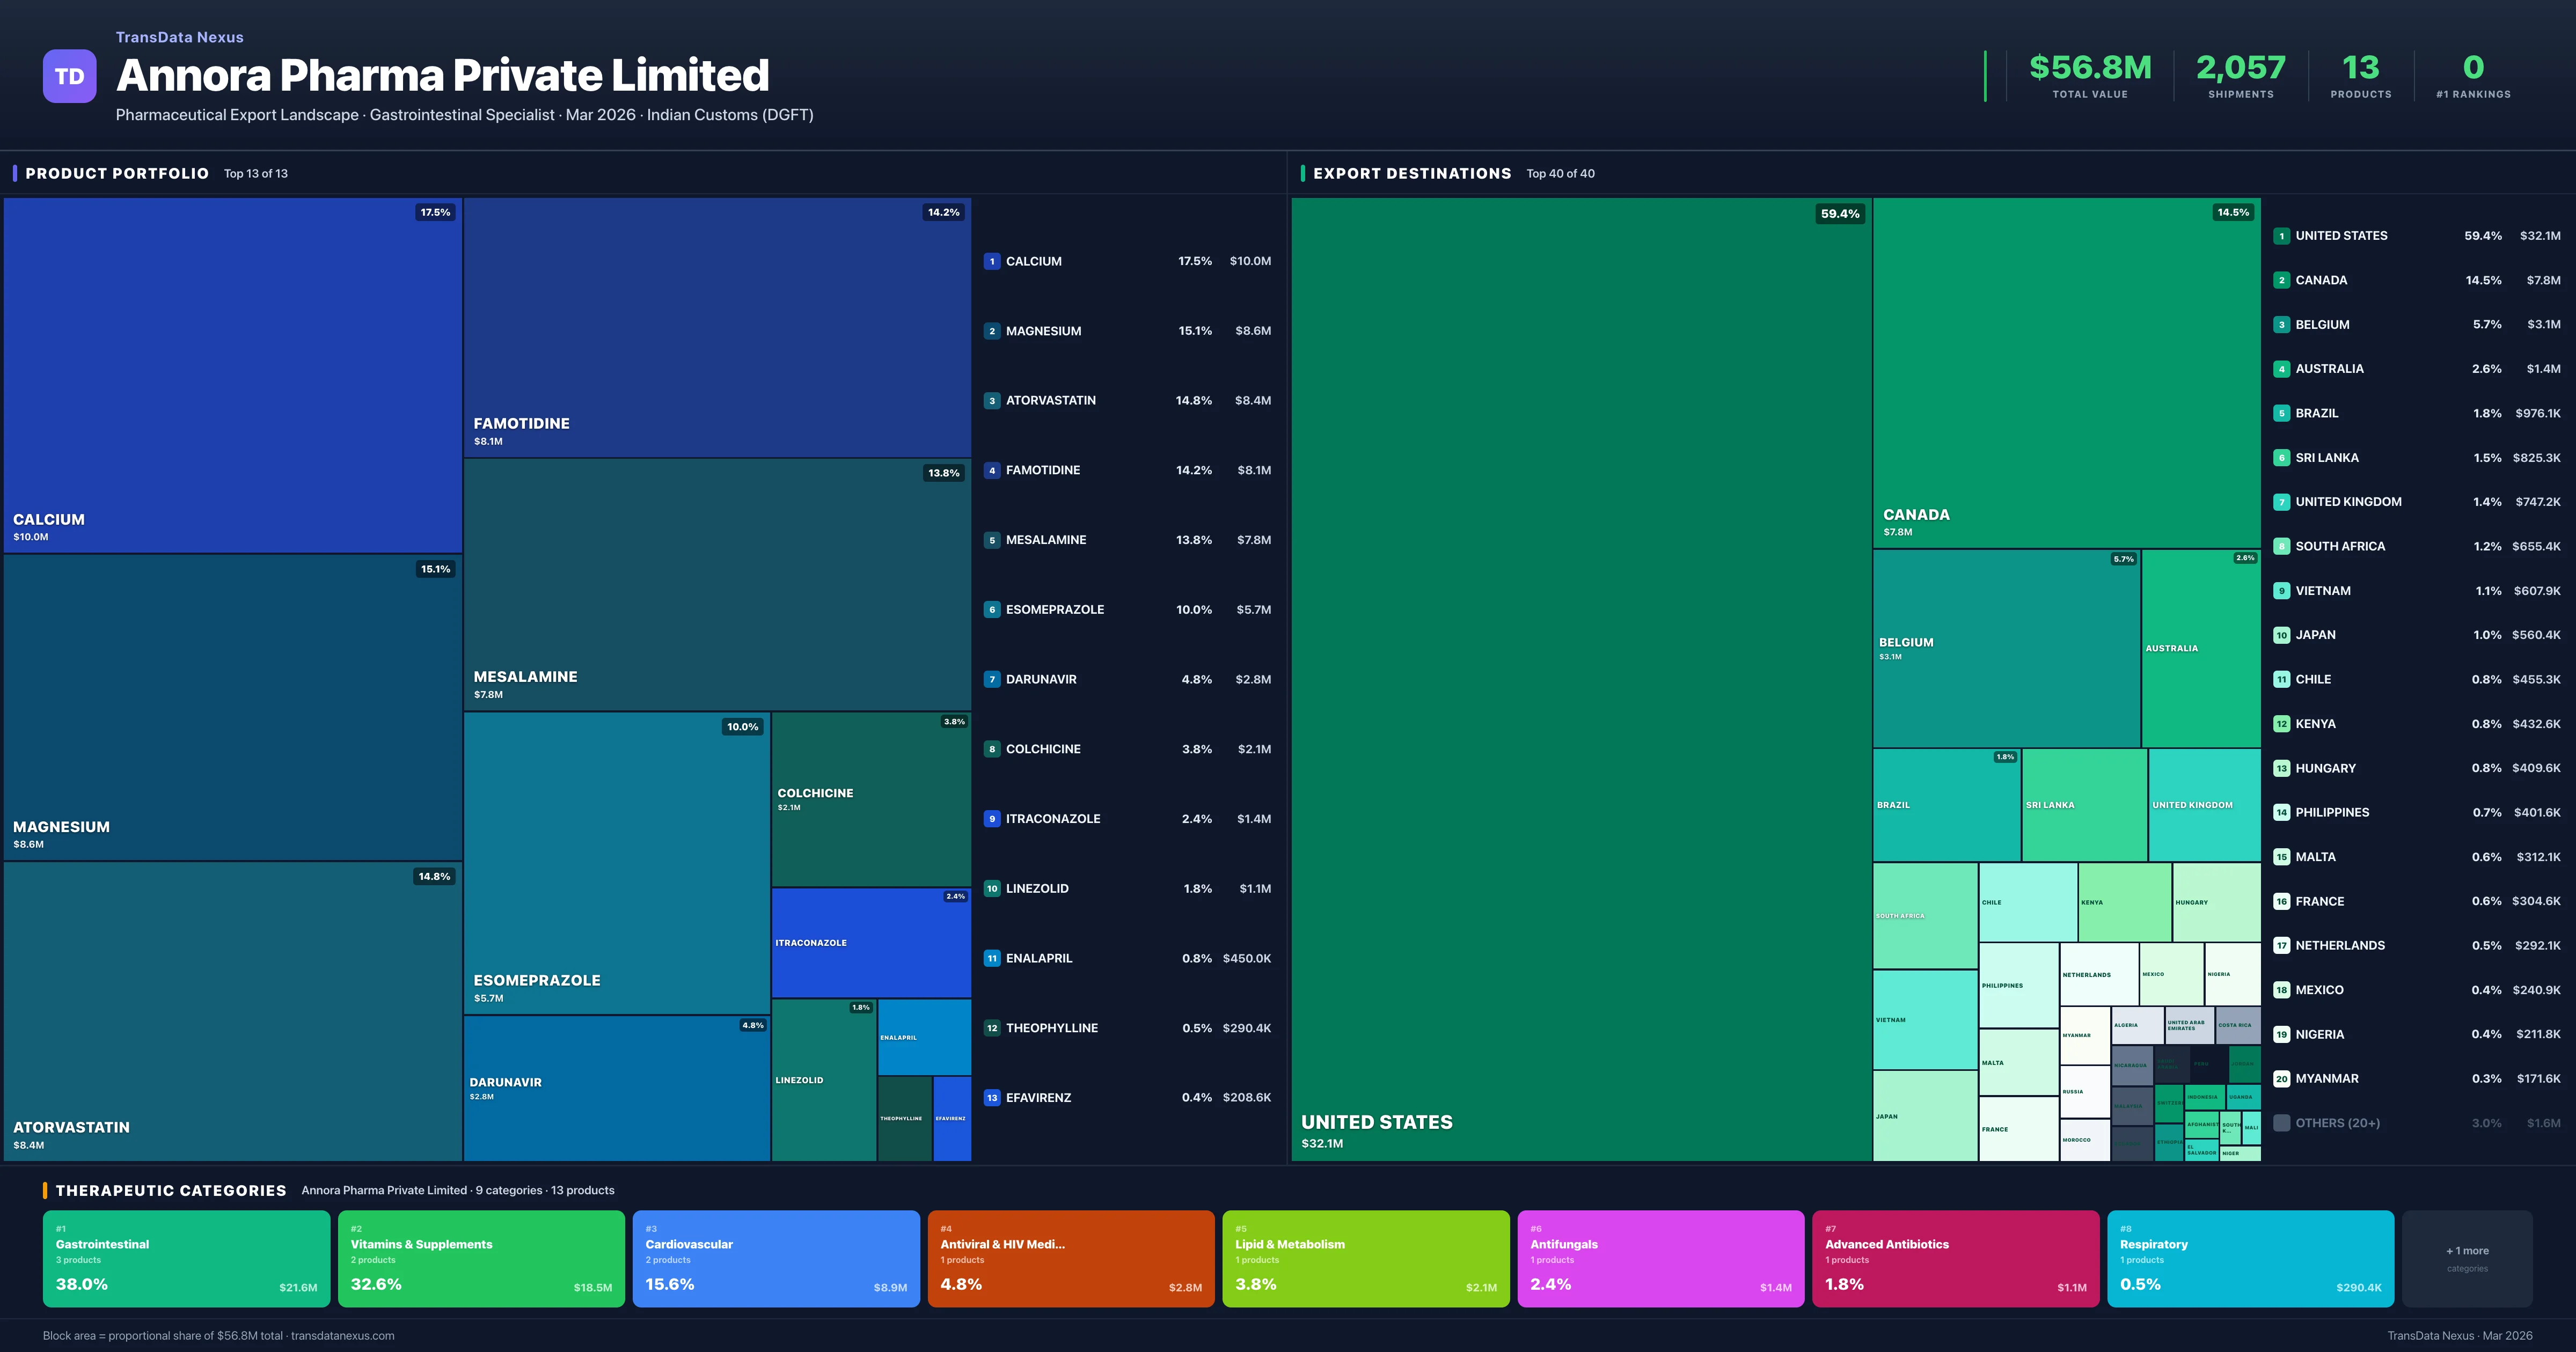Screen dimensions: 2576x1352
Task: Open the Gastrointestinal category card
Action: click(x=186, y=1258)
